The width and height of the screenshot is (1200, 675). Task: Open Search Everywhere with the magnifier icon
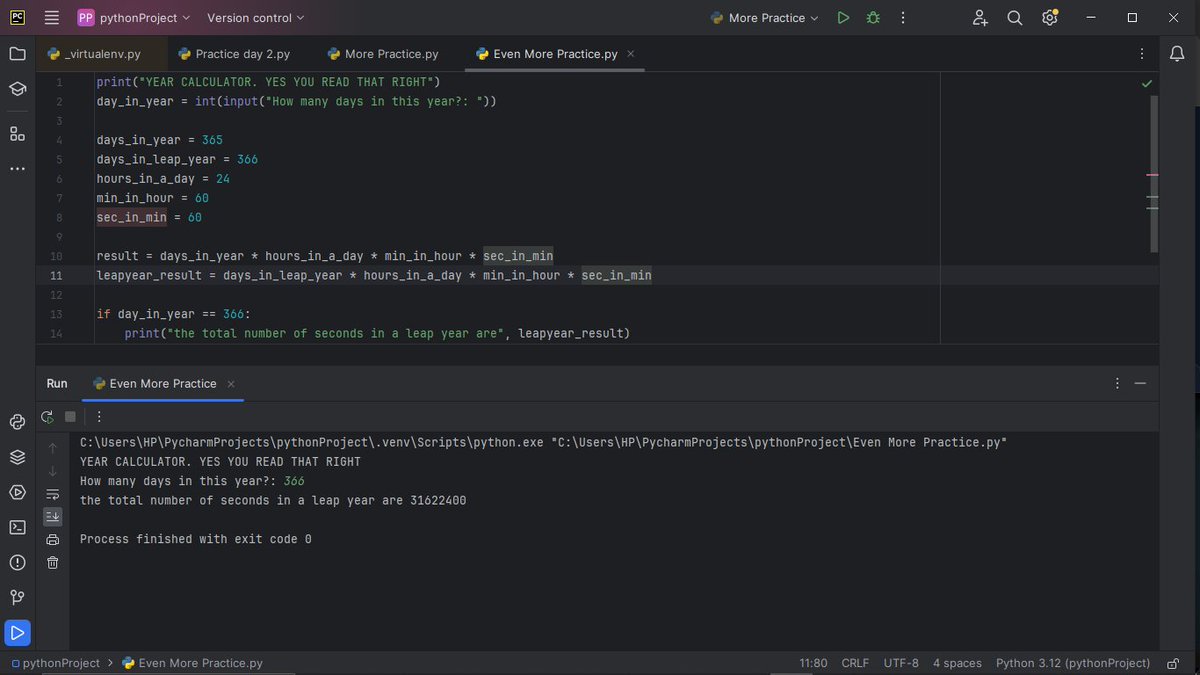point(1013,18)
